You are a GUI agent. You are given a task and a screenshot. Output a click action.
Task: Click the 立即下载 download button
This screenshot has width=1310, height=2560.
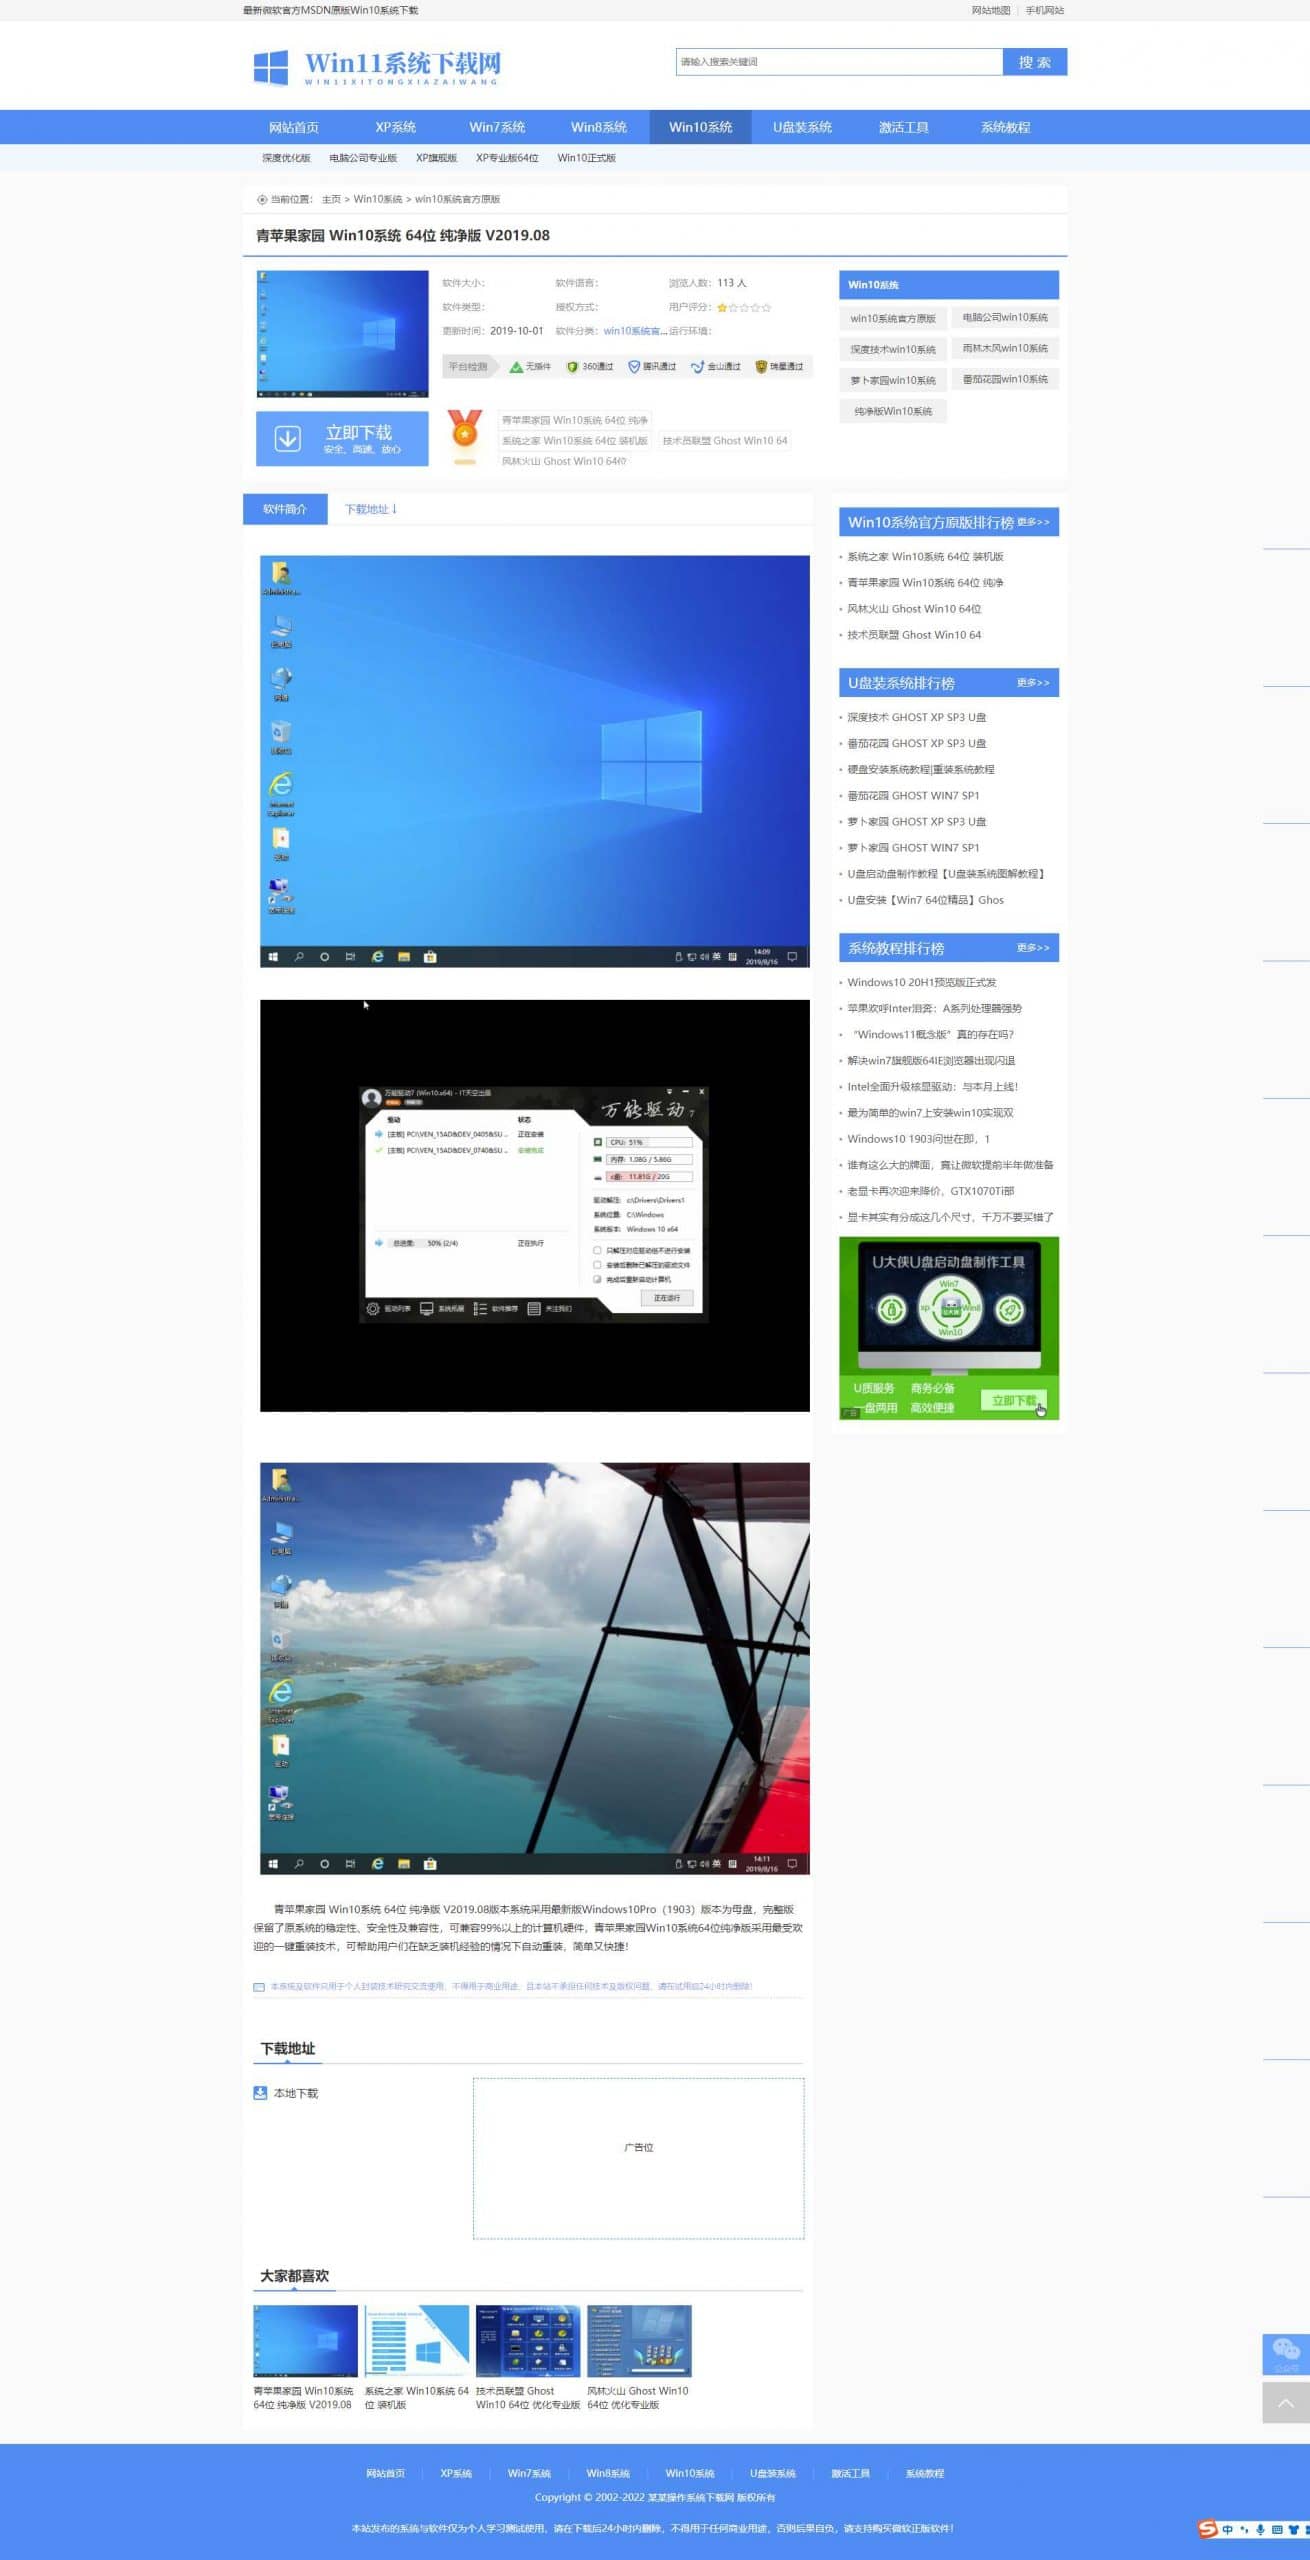coord(342,438)
